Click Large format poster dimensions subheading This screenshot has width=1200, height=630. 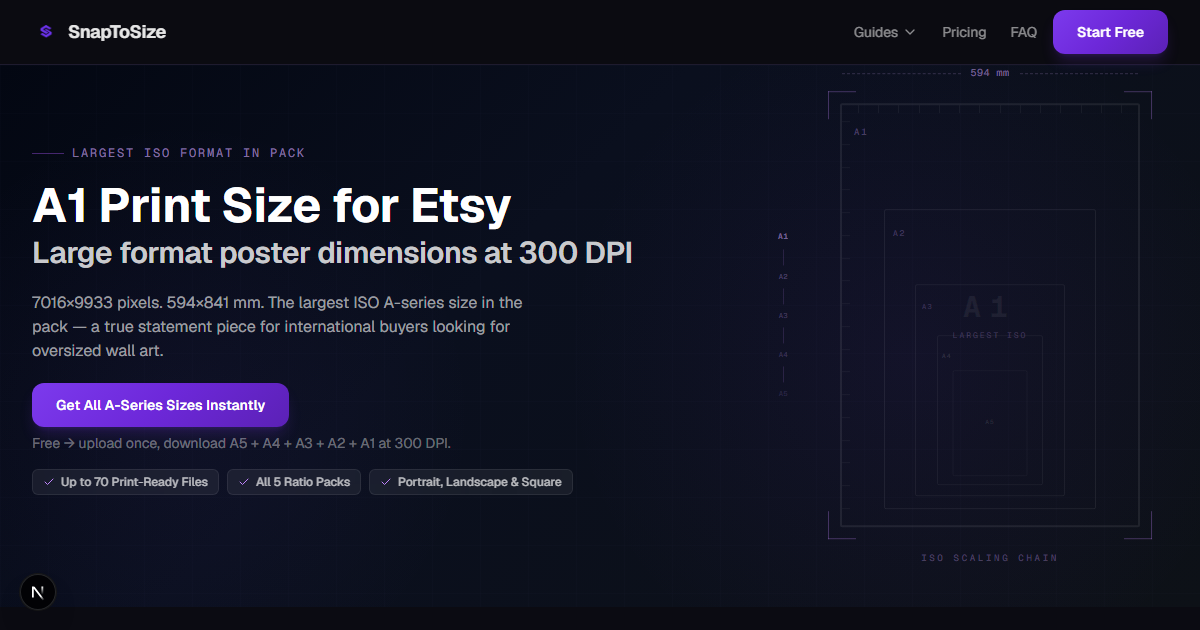[332, 252]
